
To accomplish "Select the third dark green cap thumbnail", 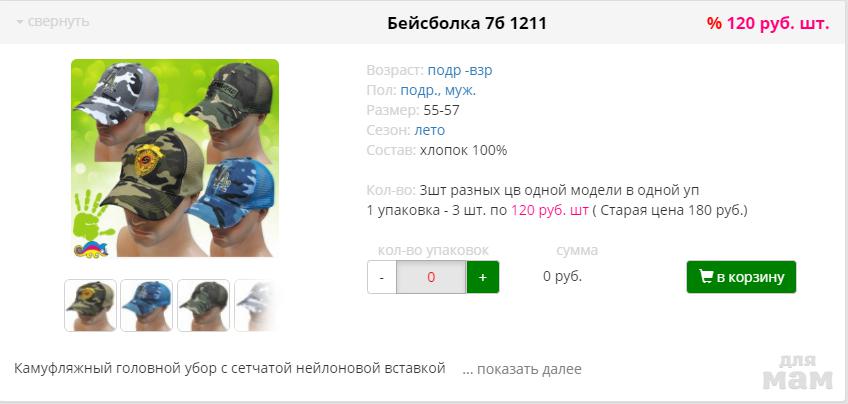I will click(x=203, y=305).
